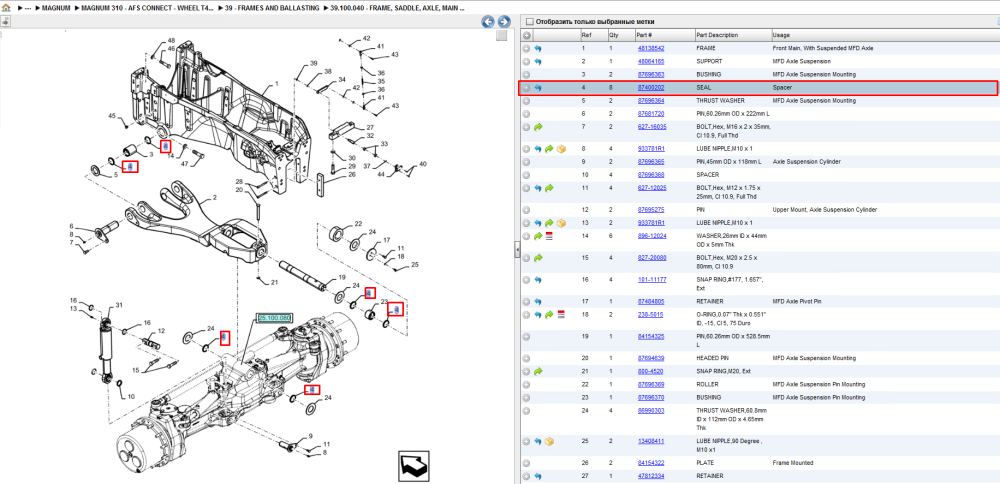This screenshot has width=1000, height=484.
Task: Click the box icon in 13408411 row
Action: pos(549,441)
